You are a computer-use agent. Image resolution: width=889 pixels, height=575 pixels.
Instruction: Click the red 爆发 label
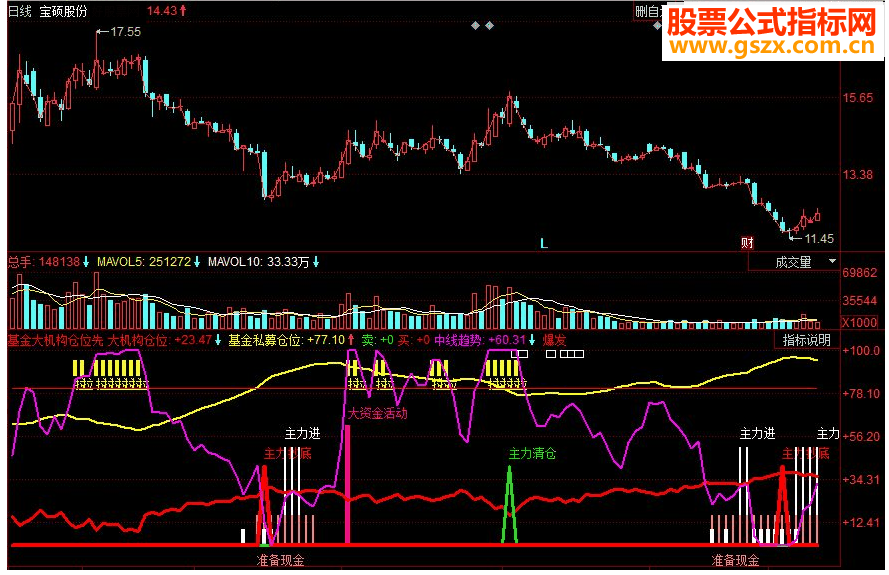pyautogui.click(x=554, y=340)
